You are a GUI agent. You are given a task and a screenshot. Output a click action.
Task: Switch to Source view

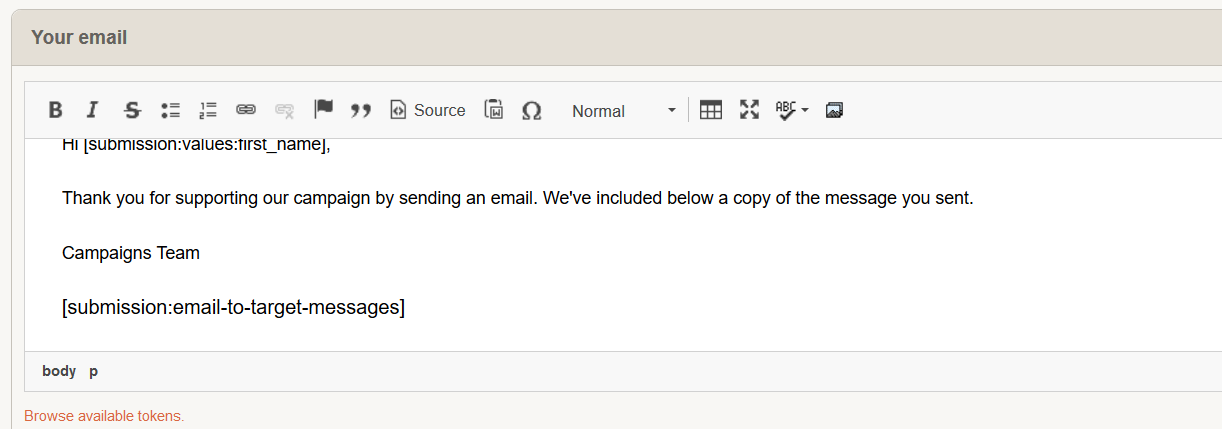428,110
